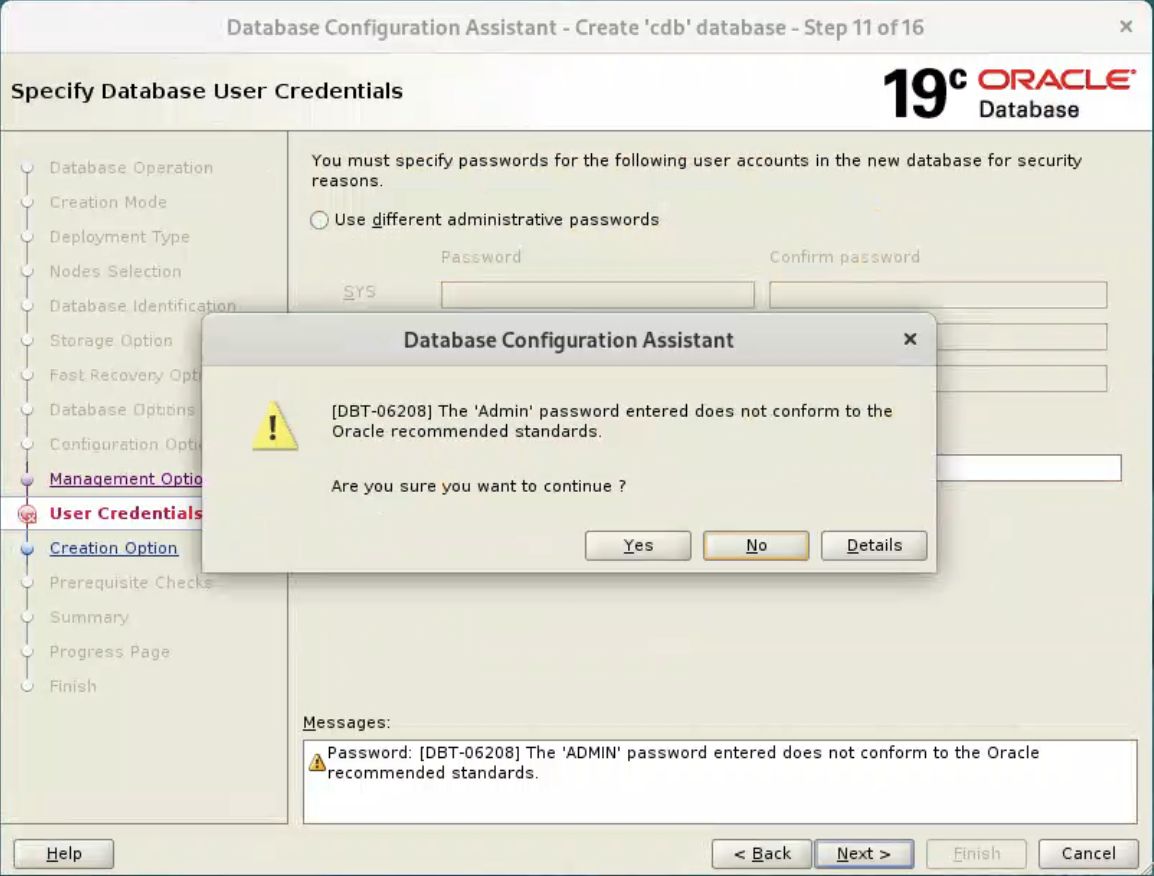Click the Database Options step
1154x876 pixels.
122,409
